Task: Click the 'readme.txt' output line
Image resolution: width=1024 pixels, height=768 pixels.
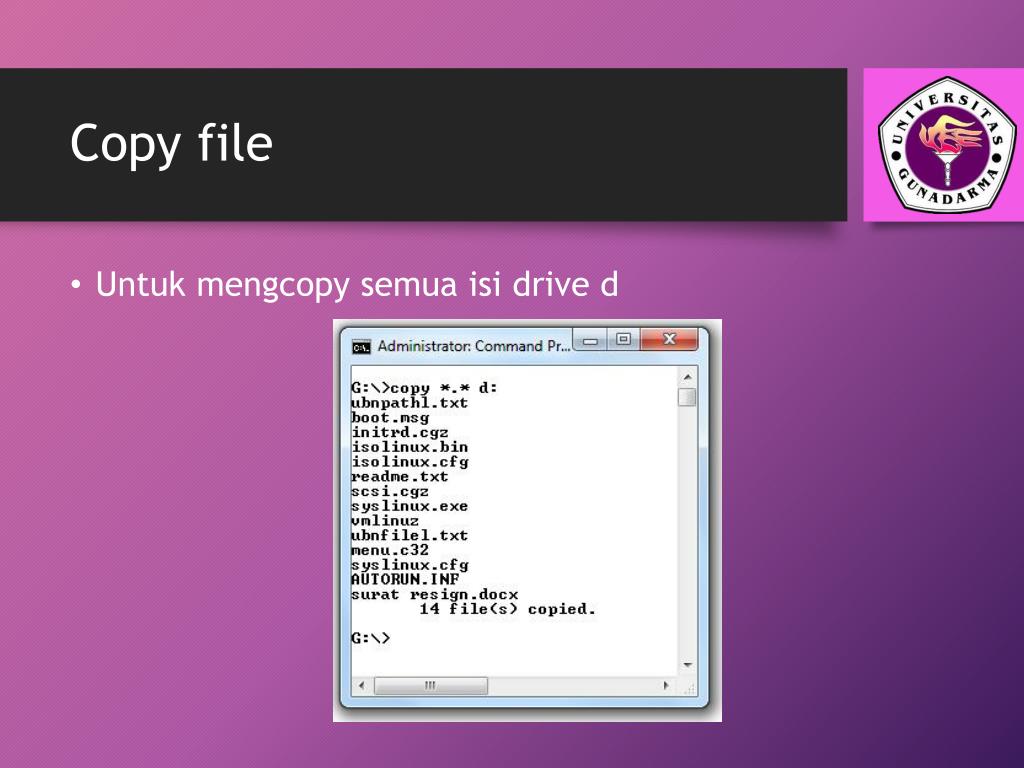Action: (x=400, y=477)
